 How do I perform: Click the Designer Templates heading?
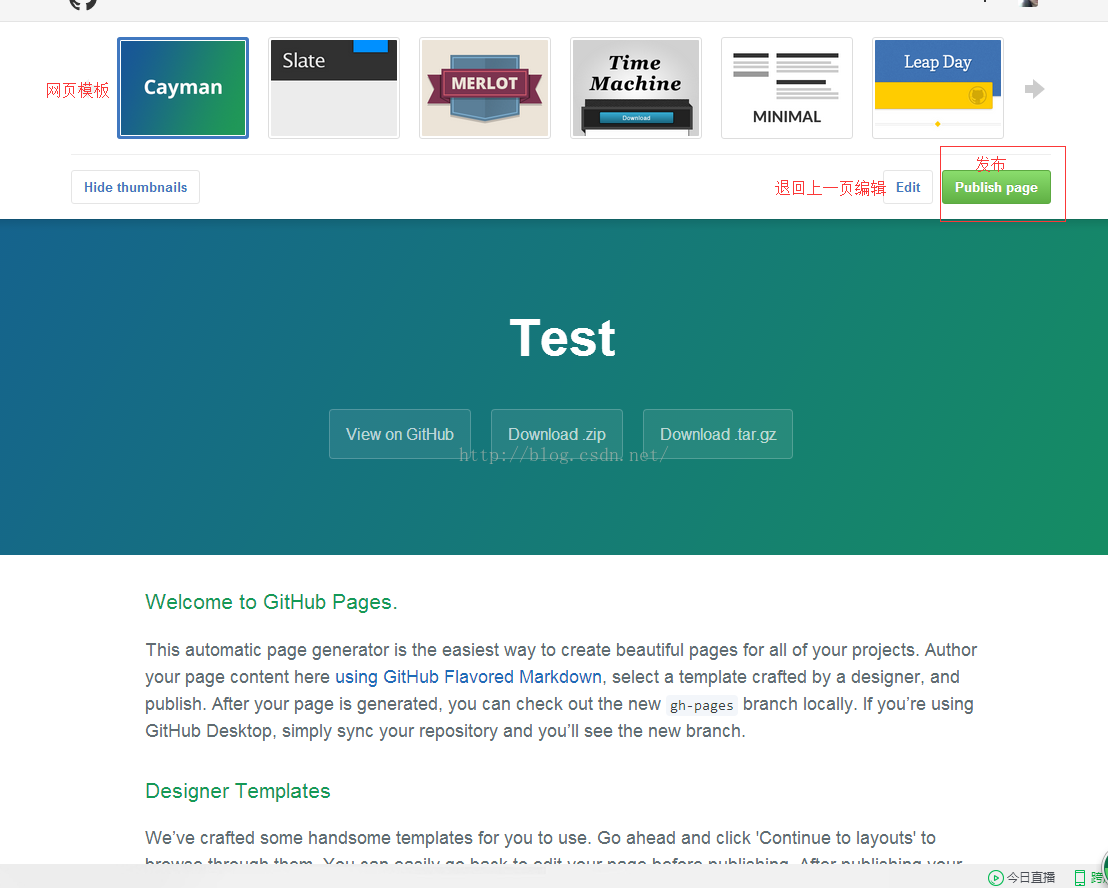coord(238,791)
